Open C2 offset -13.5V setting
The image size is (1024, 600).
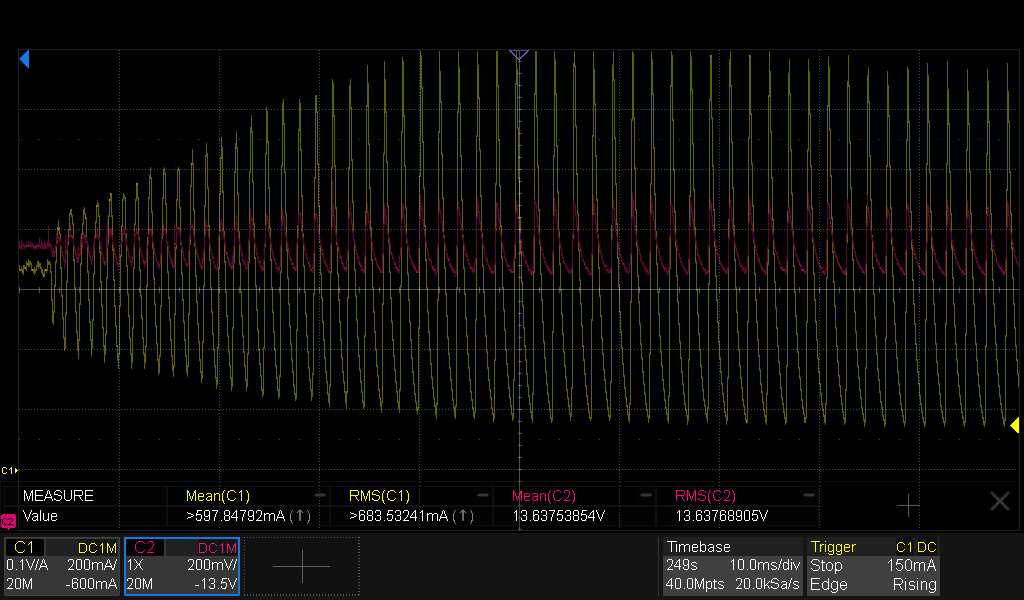[x=216, y=584]
